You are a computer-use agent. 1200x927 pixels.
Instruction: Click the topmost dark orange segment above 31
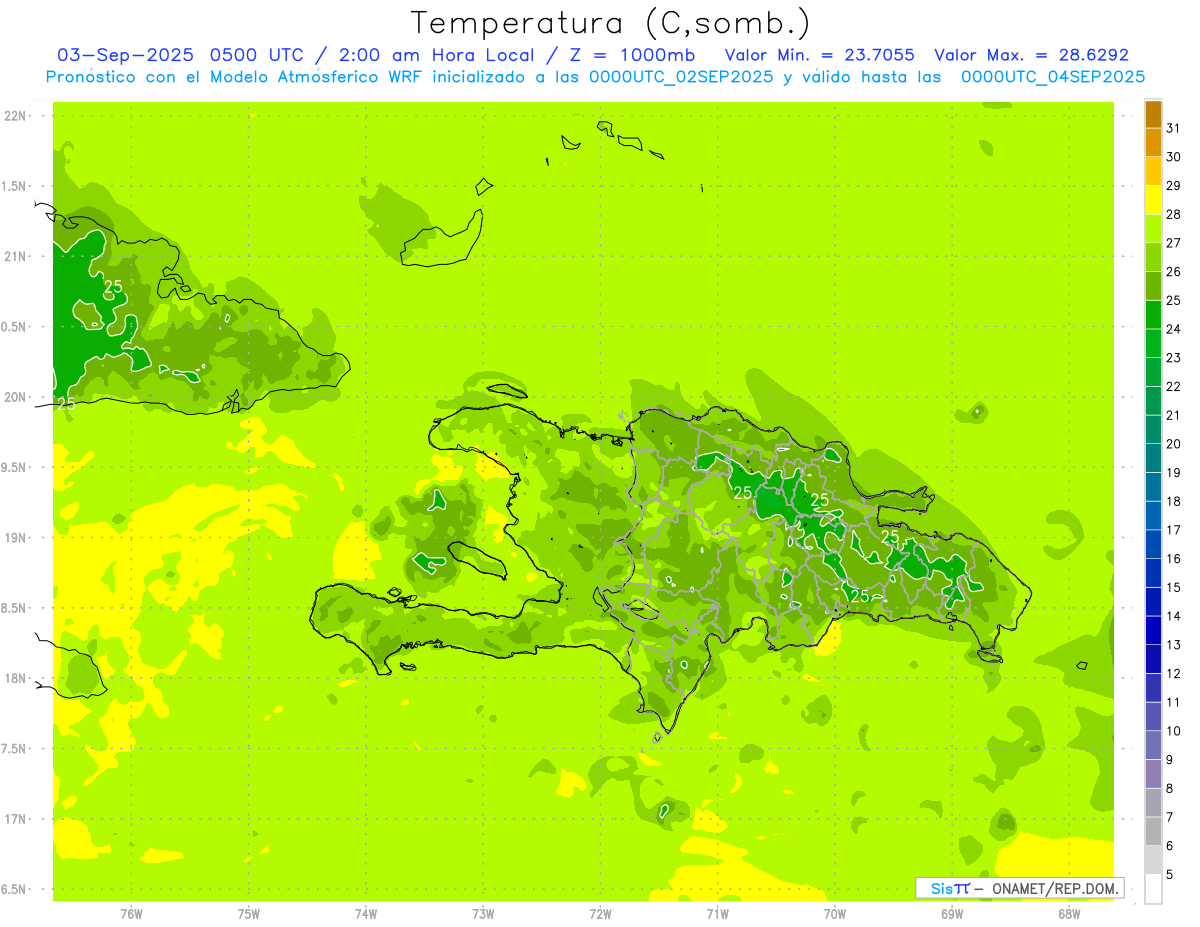click(1153, 115)
